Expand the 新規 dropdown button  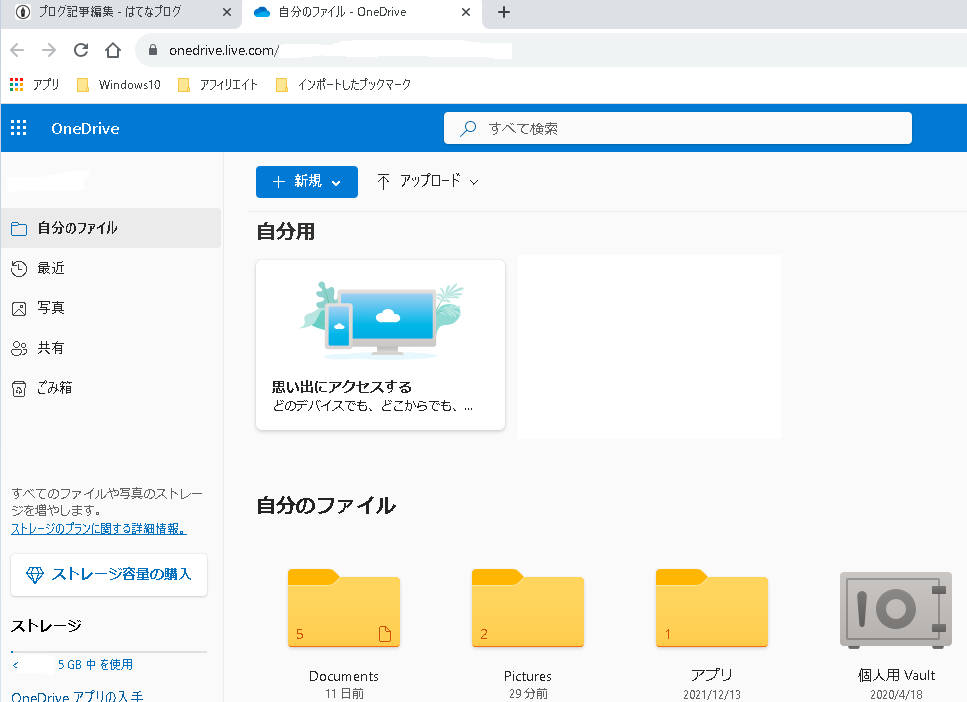[x=307, y=181]
